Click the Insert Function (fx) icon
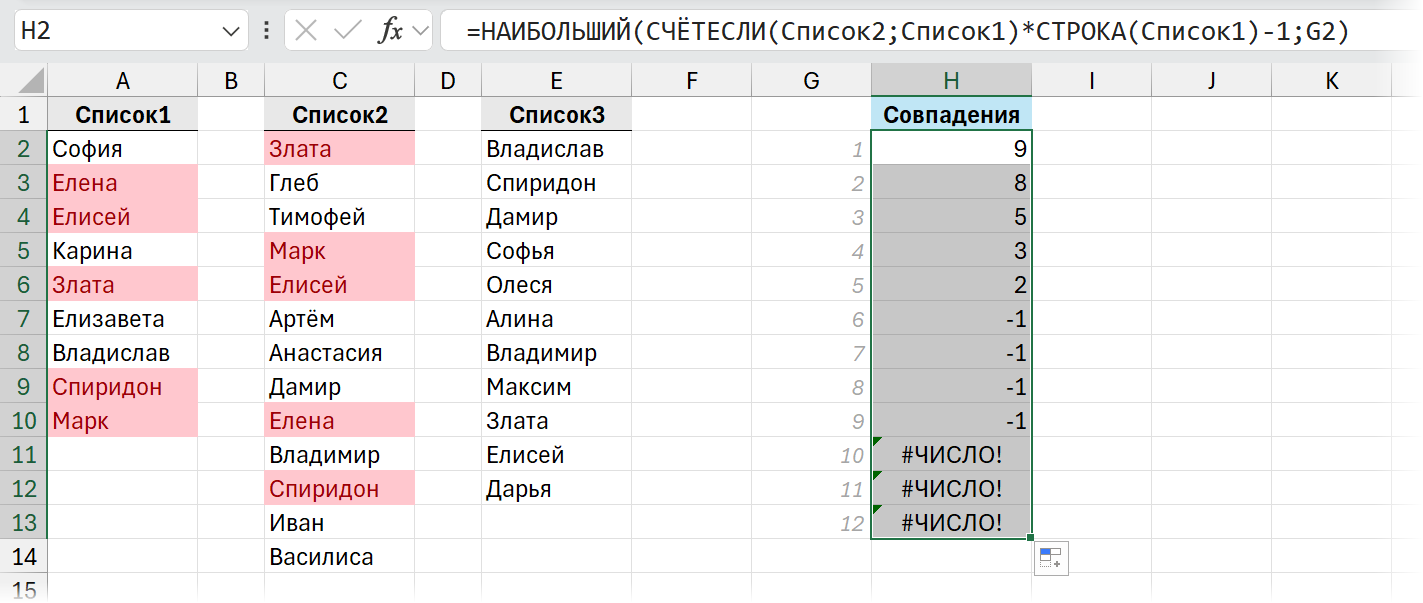 (x=390, y=30)
